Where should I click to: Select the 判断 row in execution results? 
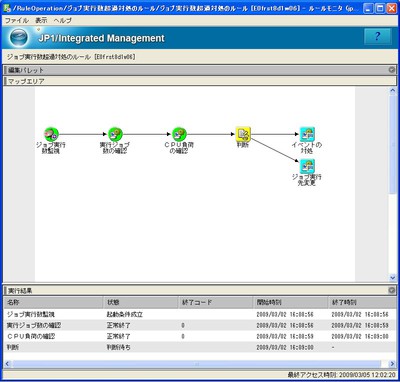(x=200, y=347)
